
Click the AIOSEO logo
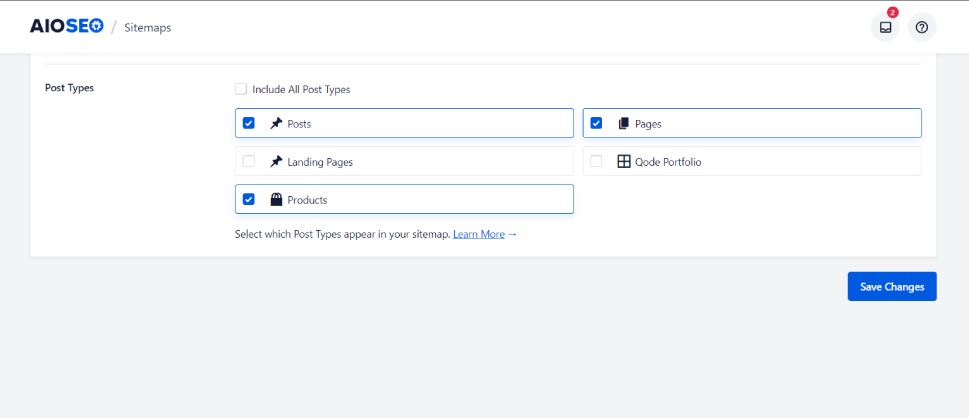[67, 27]
